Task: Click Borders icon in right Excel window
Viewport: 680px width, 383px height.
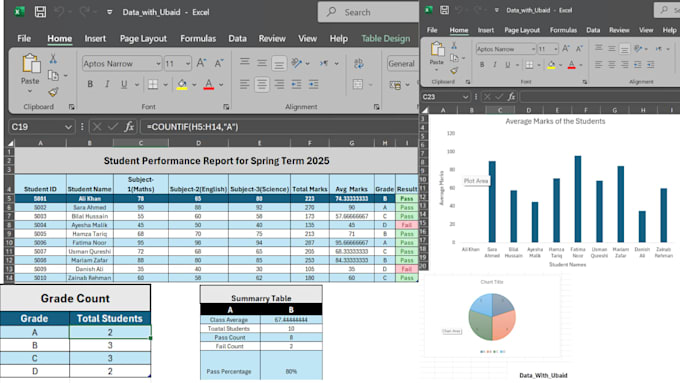Action: [530, 65]
